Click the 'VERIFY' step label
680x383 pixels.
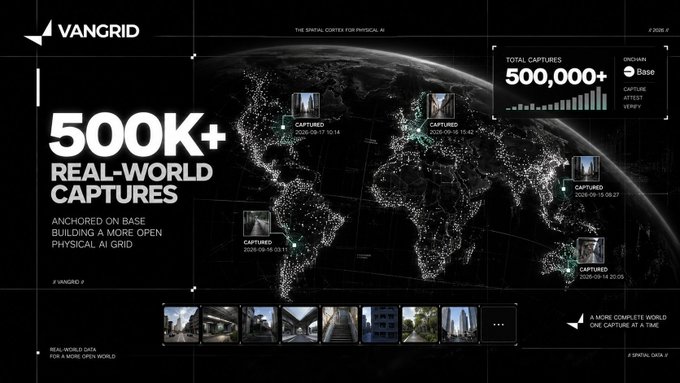[632, 106]
